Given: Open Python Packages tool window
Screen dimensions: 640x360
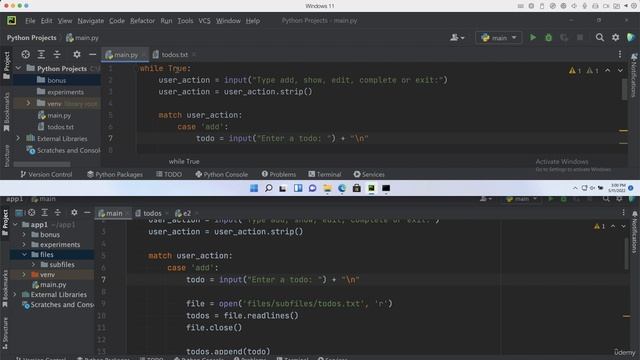Looking at the screenshot, I should point(115,174).
